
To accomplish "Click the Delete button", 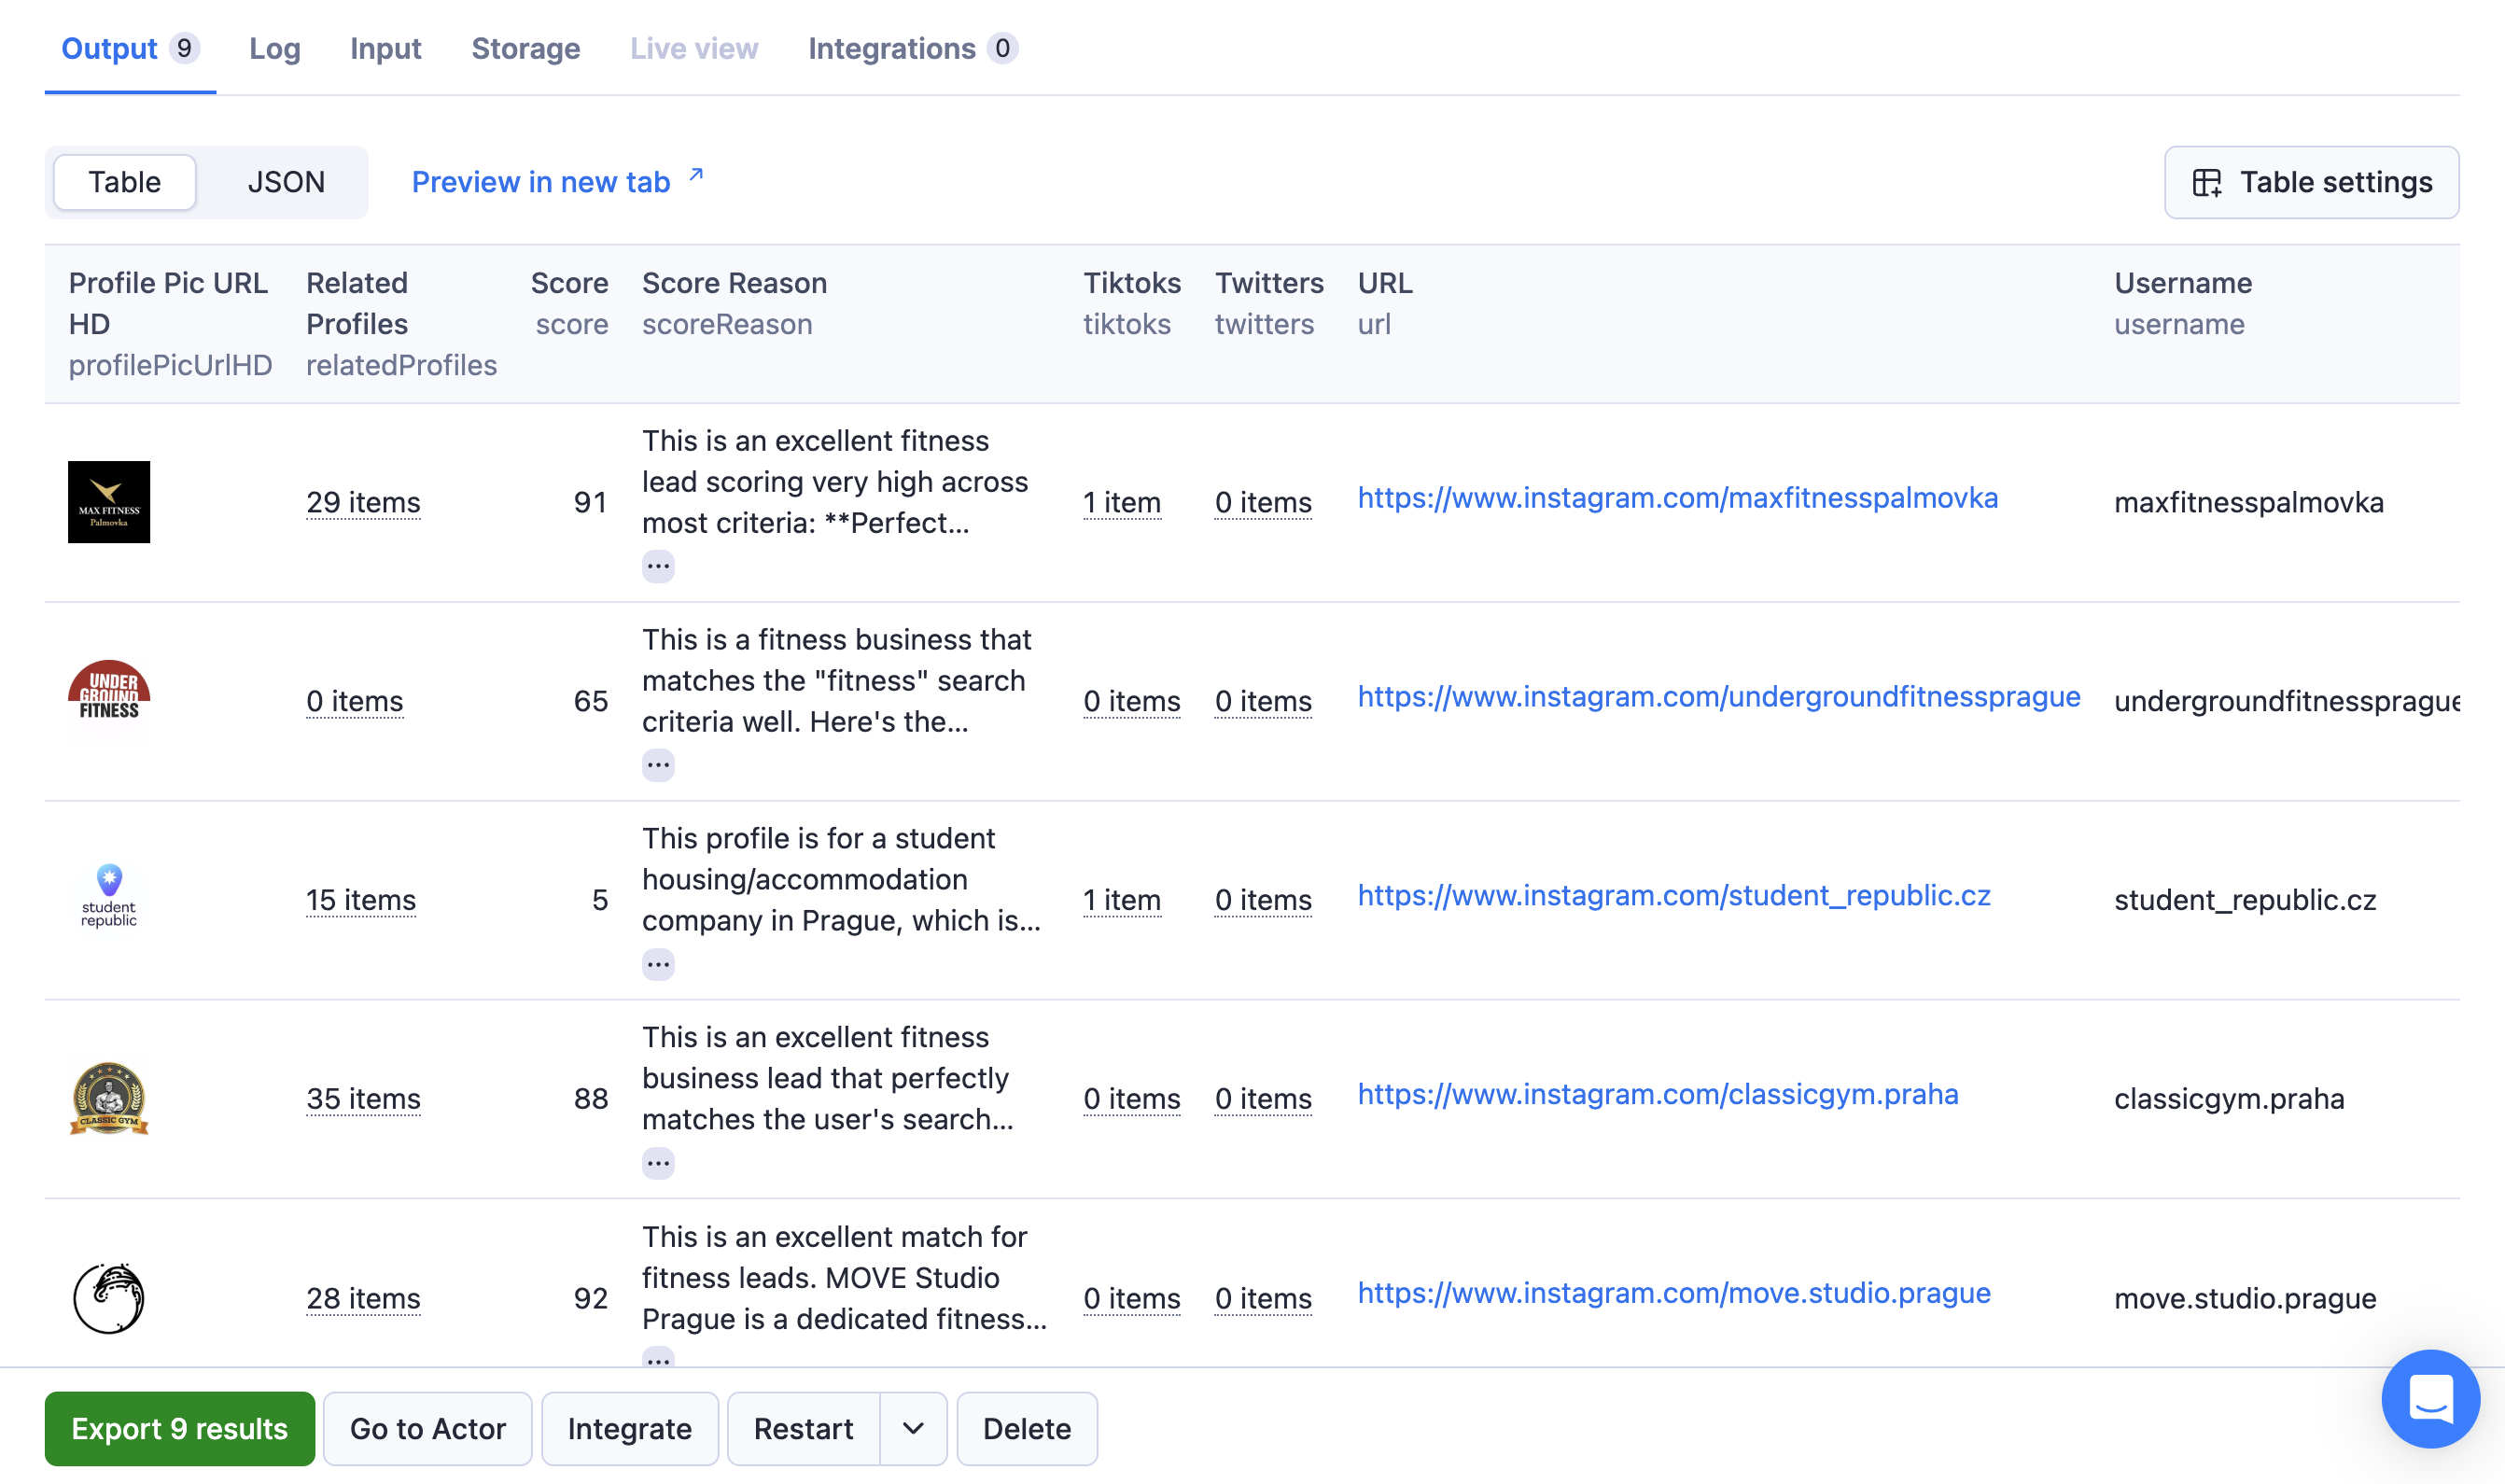I will [x=1026, y=1429].
